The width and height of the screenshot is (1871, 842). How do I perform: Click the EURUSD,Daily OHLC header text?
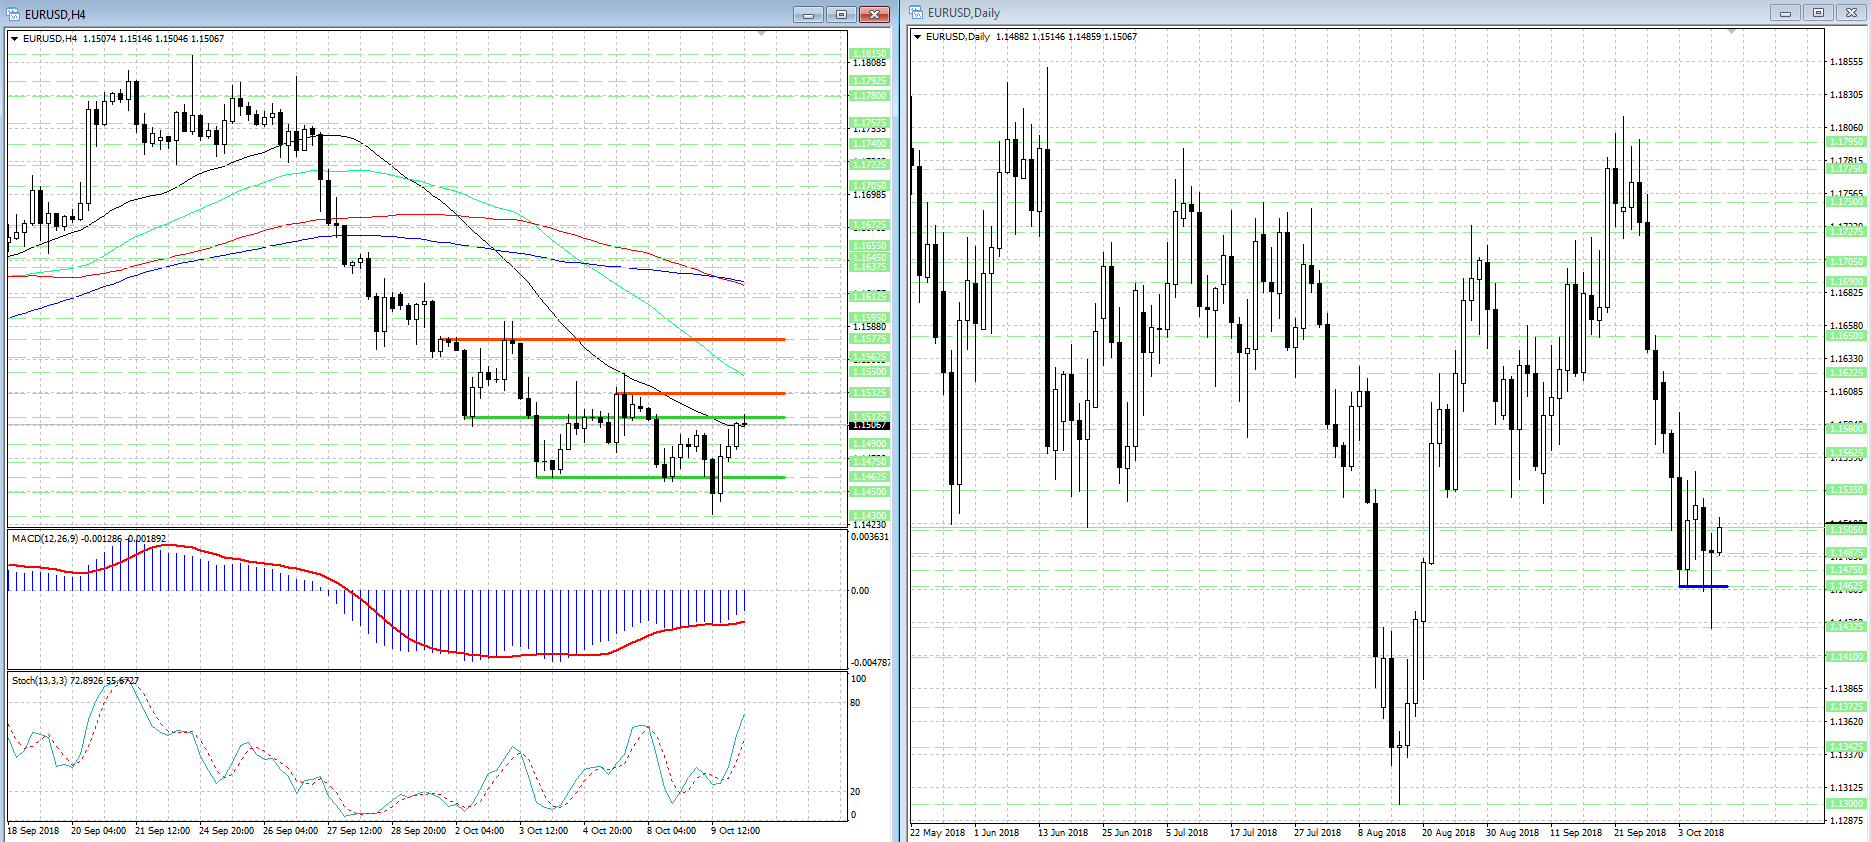point(1031,37)
